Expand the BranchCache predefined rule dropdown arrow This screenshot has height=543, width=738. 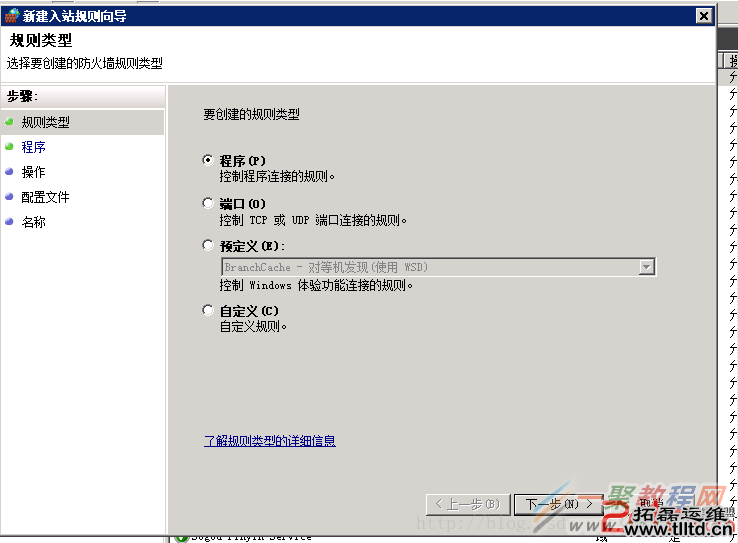[646, 267]
